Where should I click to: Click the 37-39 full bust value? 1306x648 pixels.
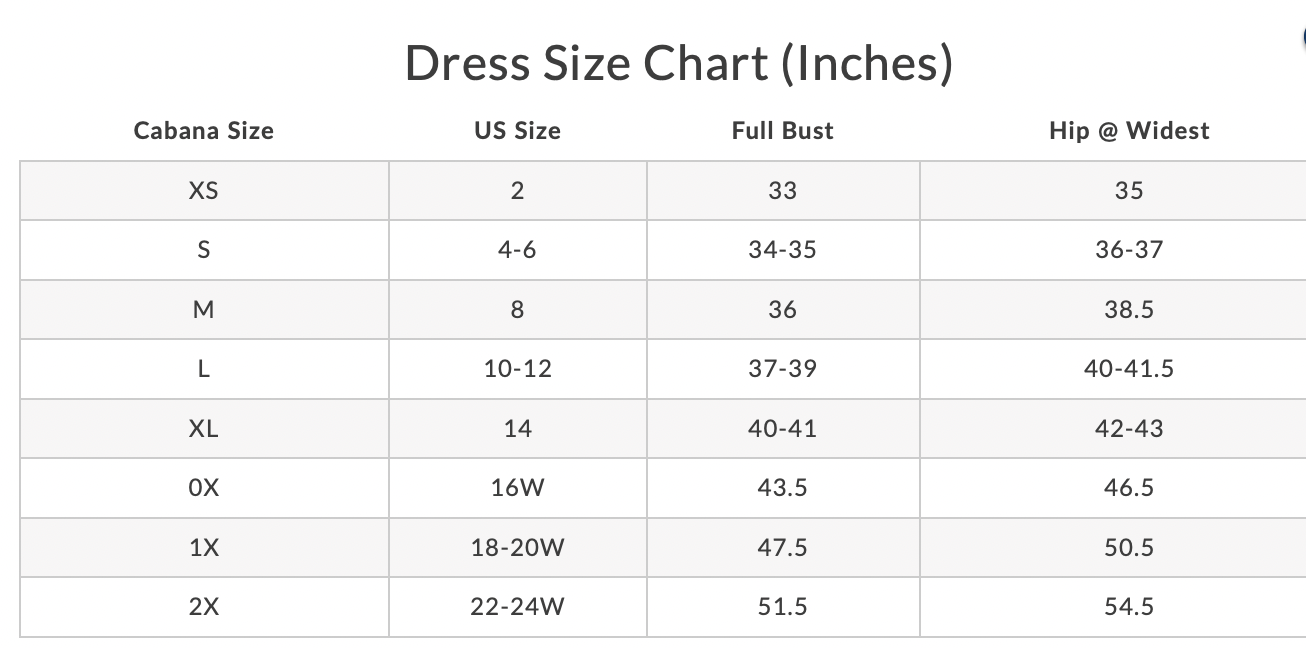(782, 369)
